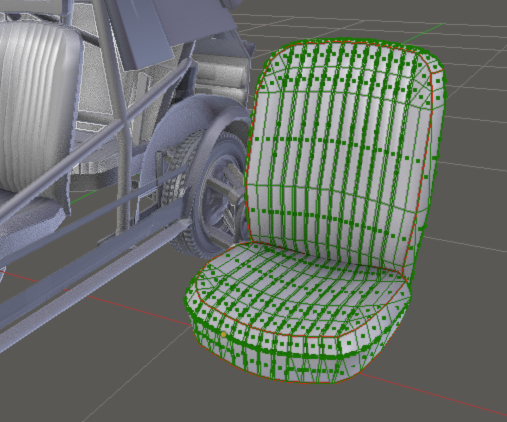Click the green wireframe seat bottom cushion

click(297, 313)
